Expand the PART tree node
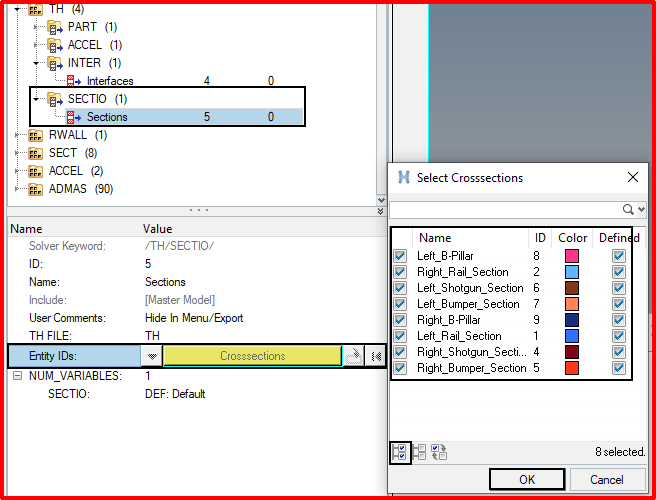 click(x=37, y=27)
